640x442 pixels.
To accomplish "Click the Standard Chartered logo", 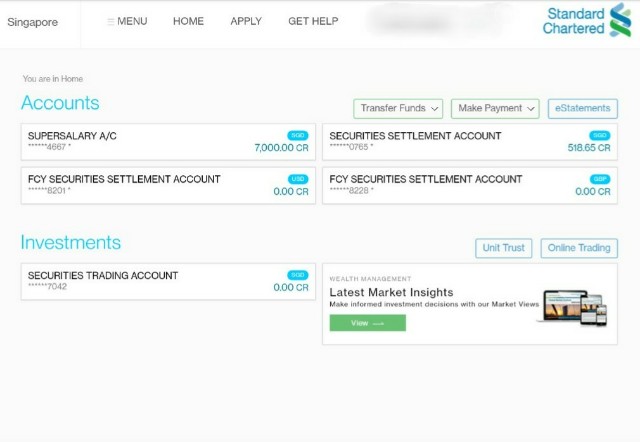I will pos(587,20).
